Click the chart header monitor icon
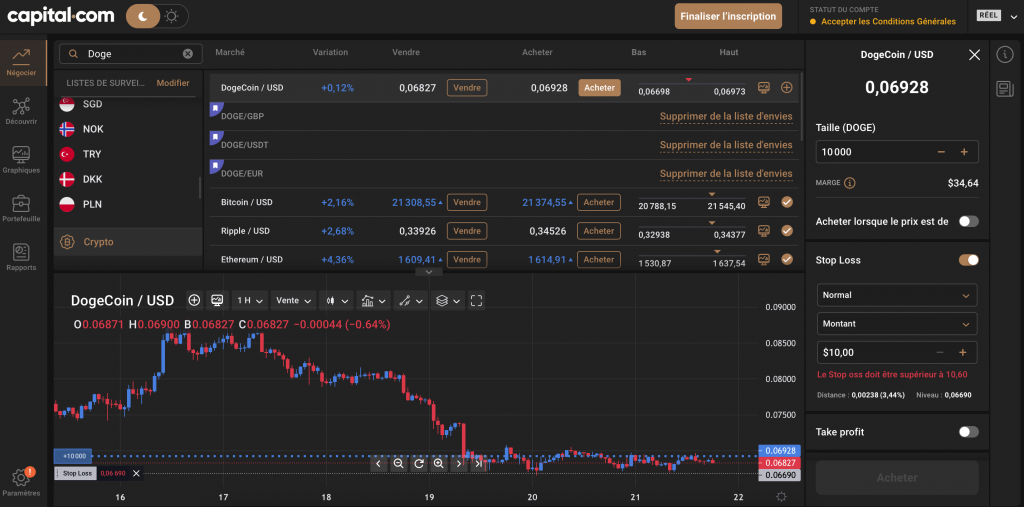 [217, 301]
